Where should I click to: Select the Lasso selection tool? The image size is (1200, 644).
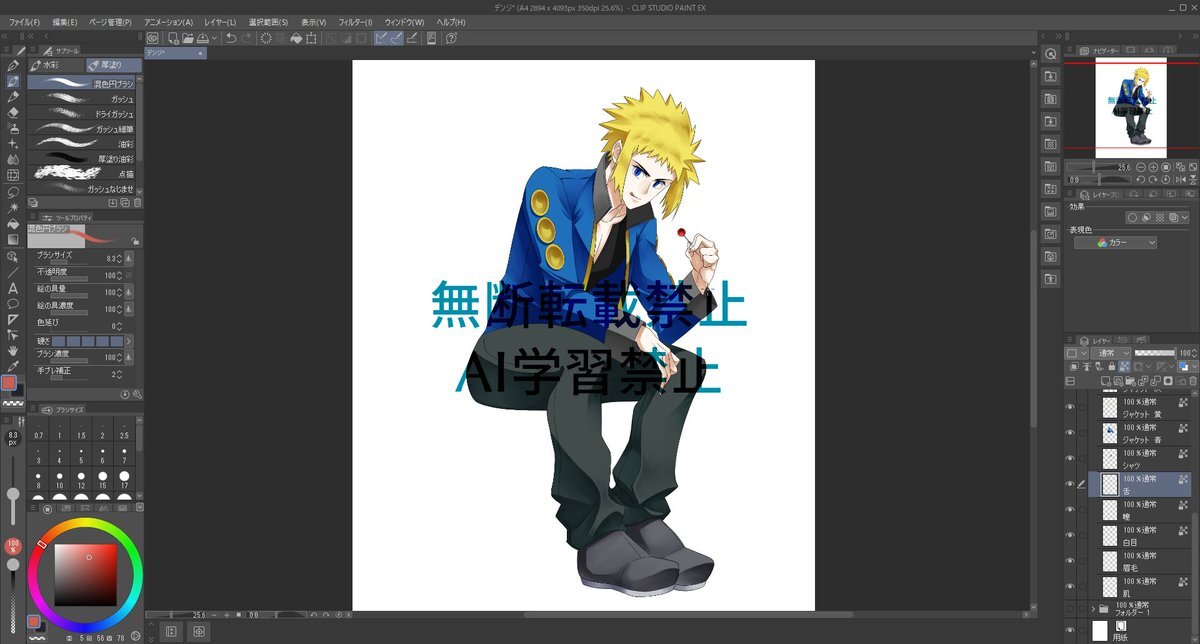[13, 191]
